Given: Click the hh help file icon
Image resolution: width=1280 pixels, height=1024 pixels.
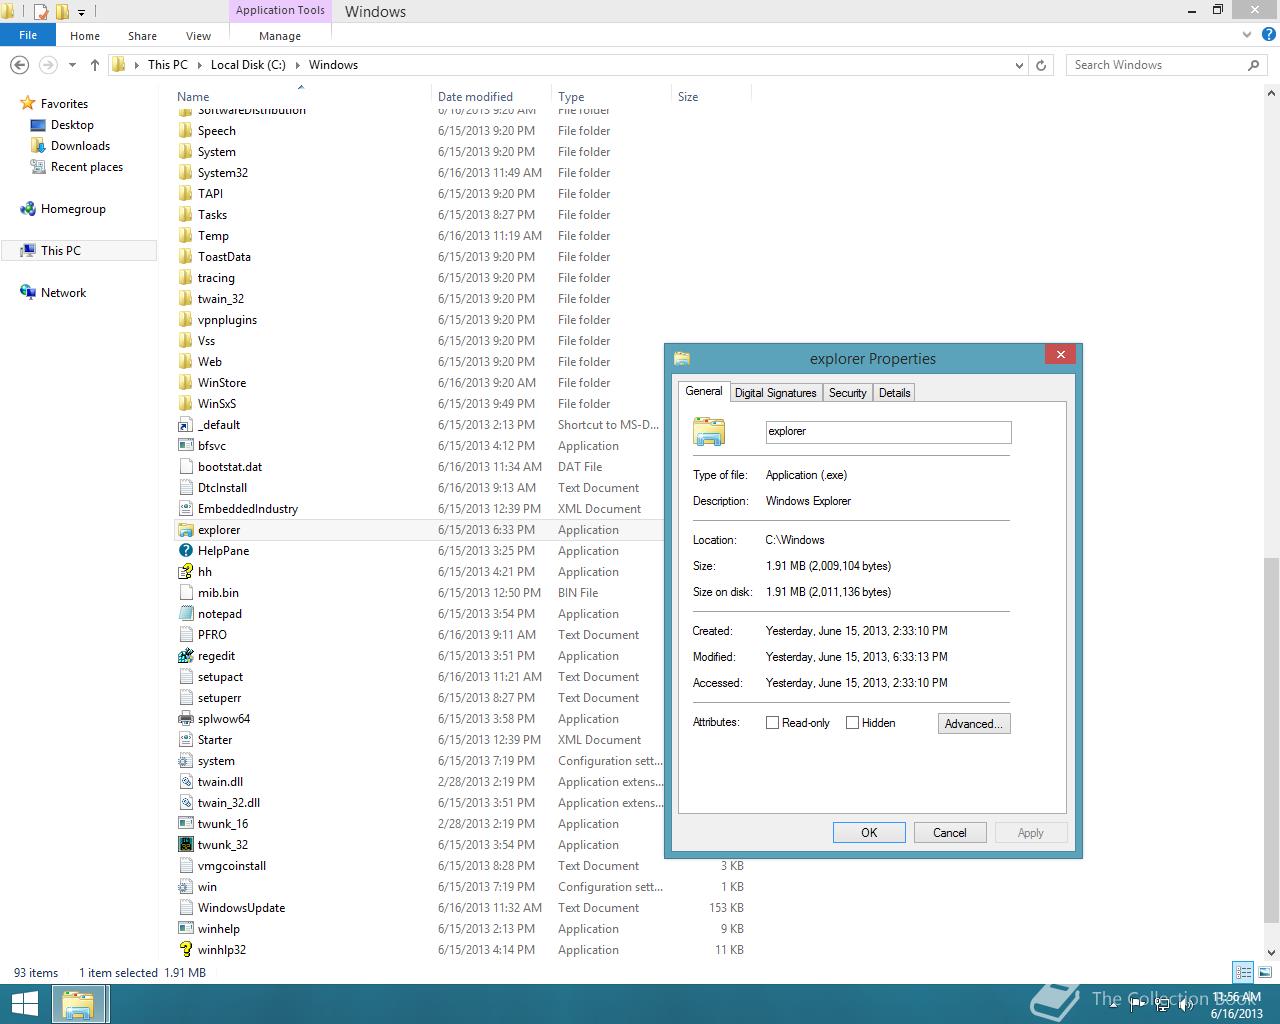Looking at the screenshot, I should pyautogui.click(x=185, y=572).
